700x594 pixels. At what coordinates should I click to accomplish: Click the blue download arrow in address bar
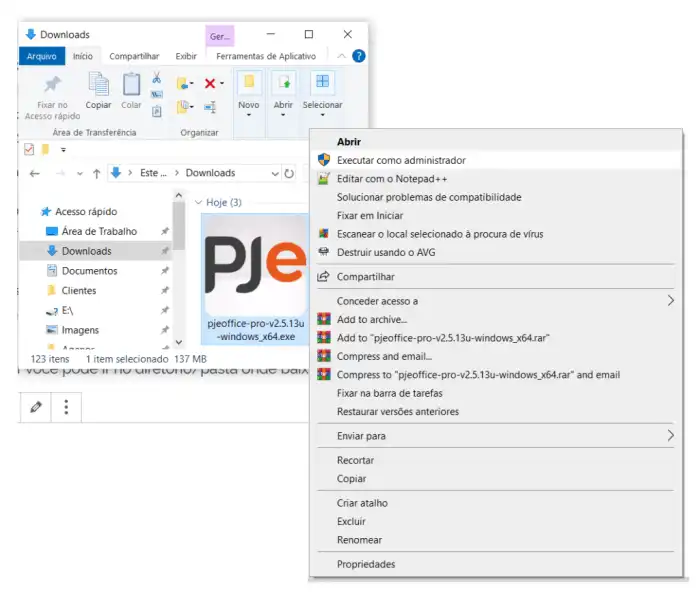pyautogui.click(x=116, y=173)
